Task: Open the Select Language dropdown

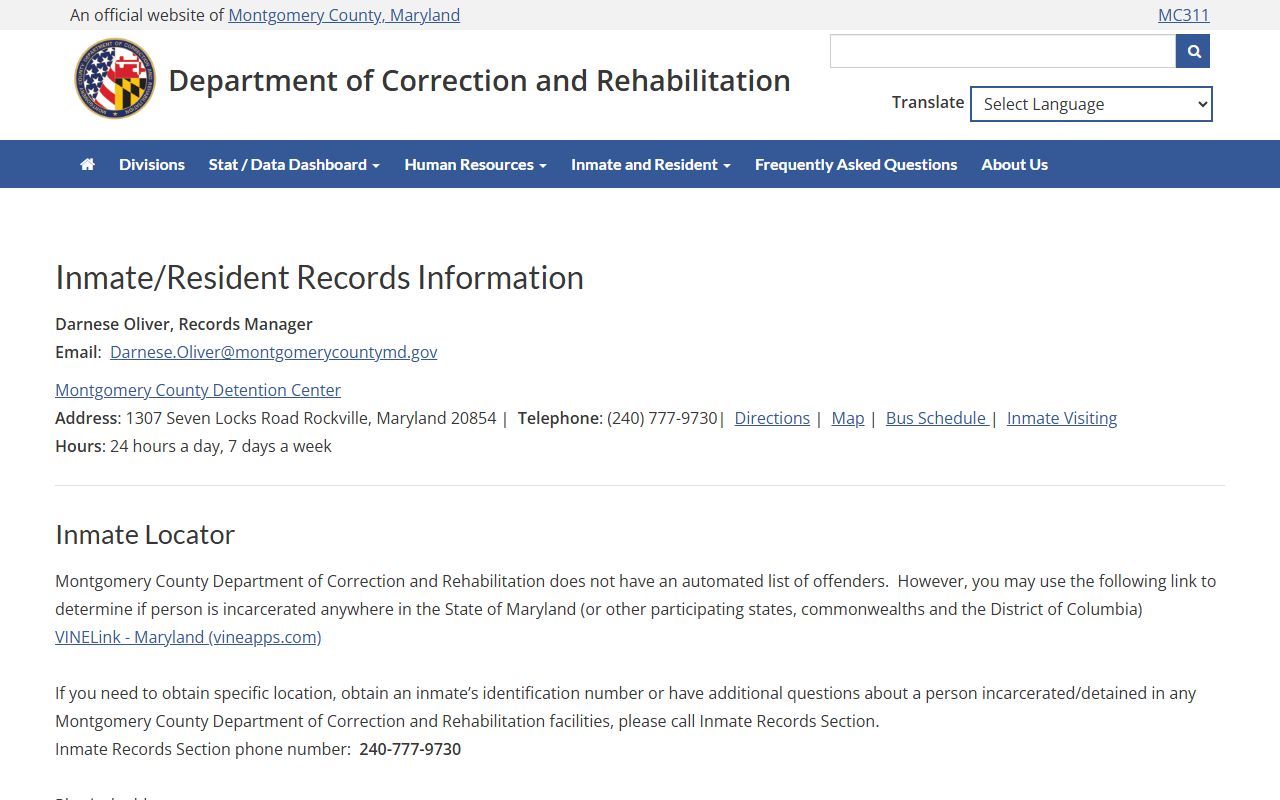Action: click(1091, 104)
